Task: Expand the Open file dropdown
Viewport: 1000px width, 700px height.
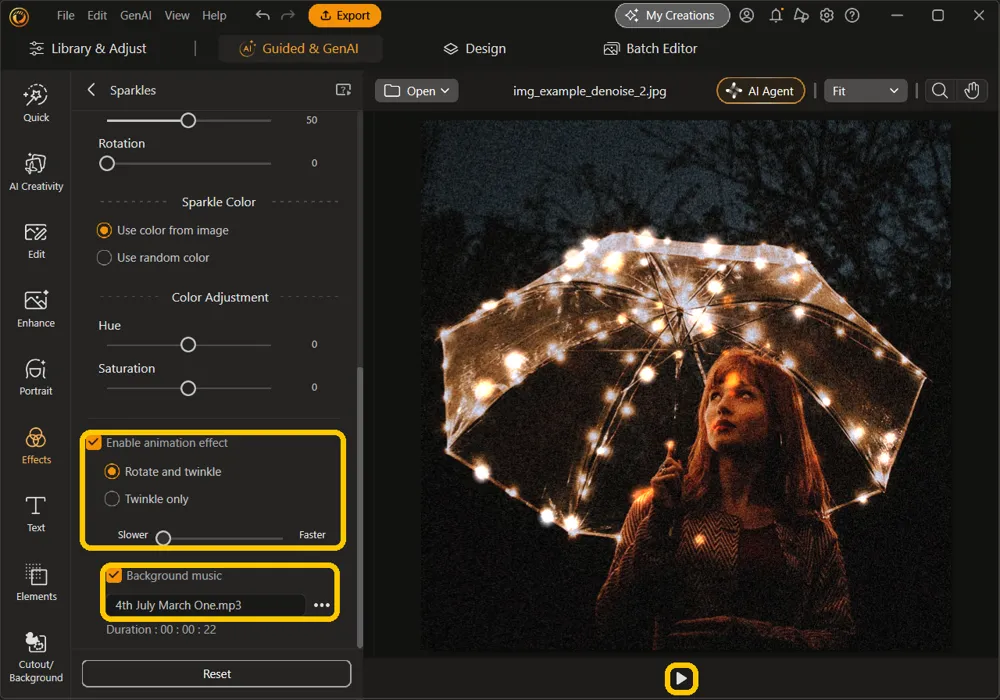Action: 416,91
